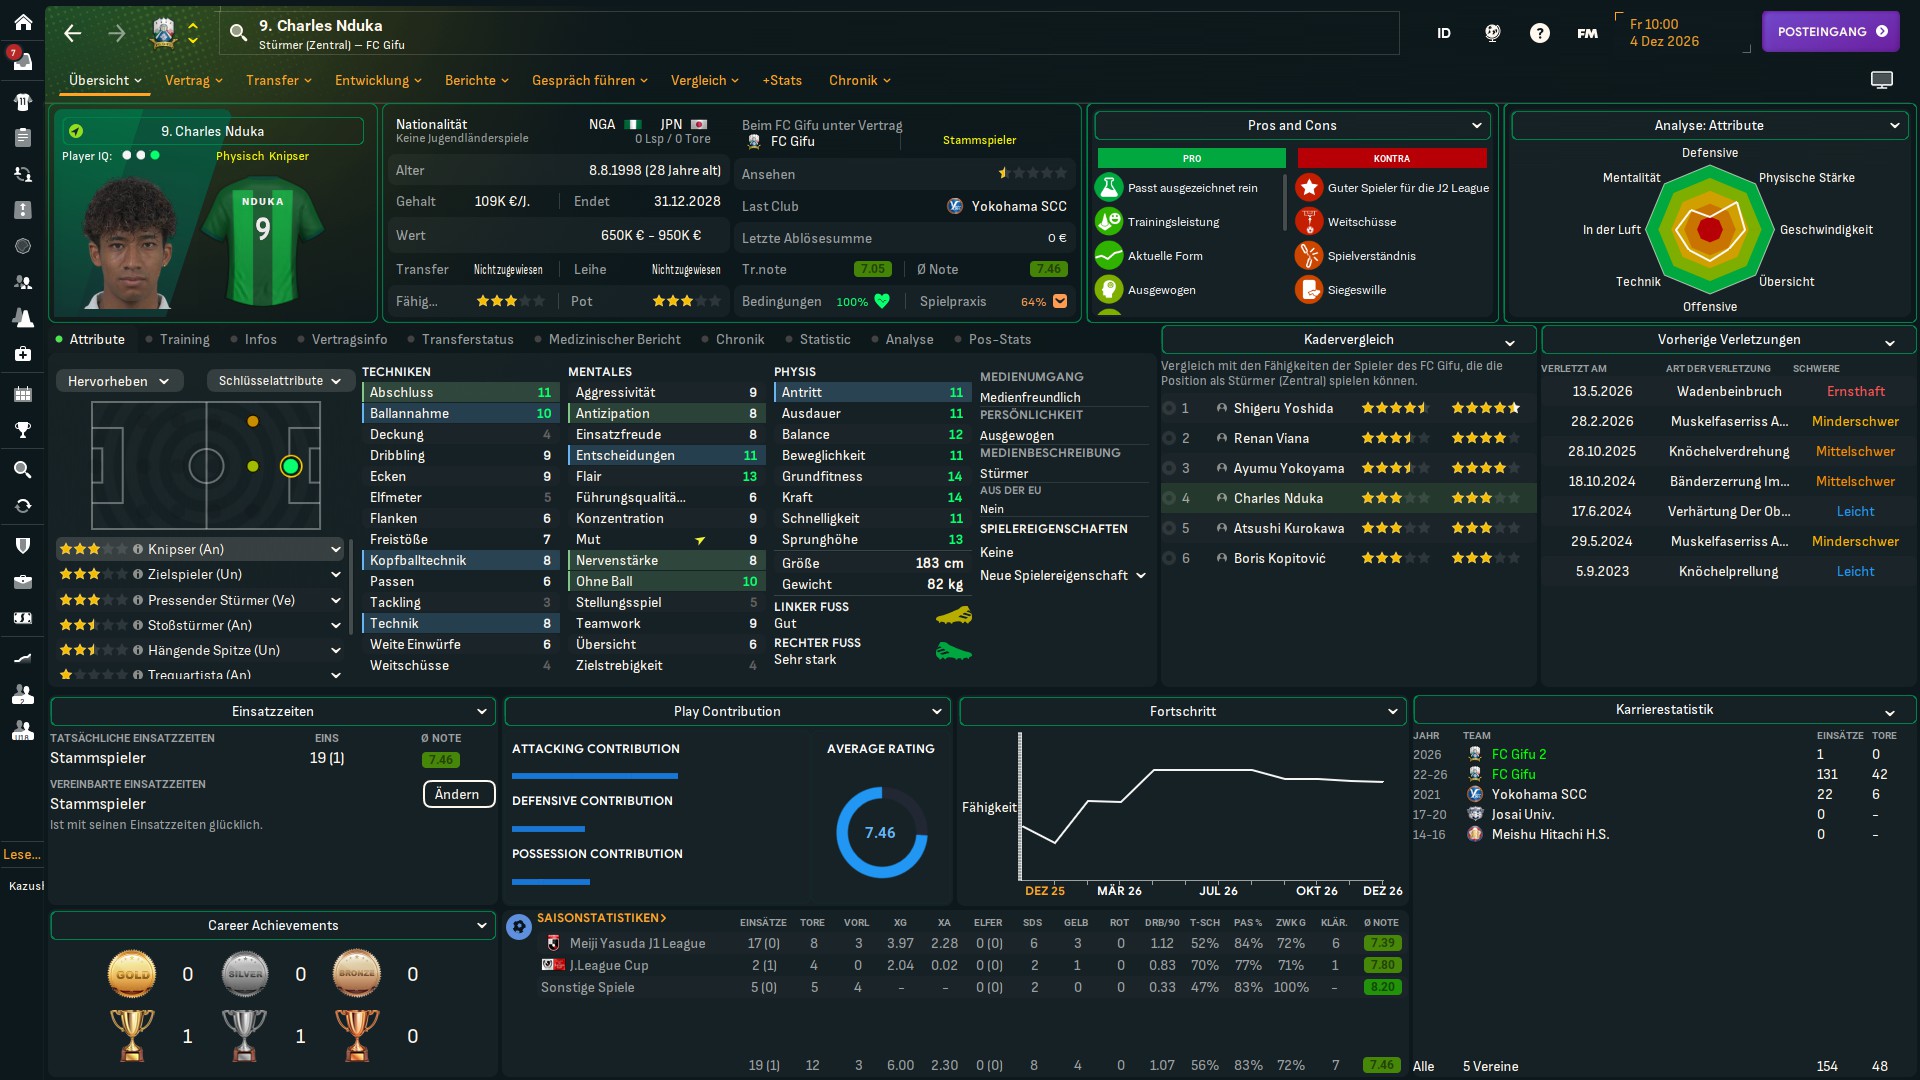1920x1080 pixels.
Task: Click the attacking contribution bar
Action: pyautogui.click(x=595, y=775)
